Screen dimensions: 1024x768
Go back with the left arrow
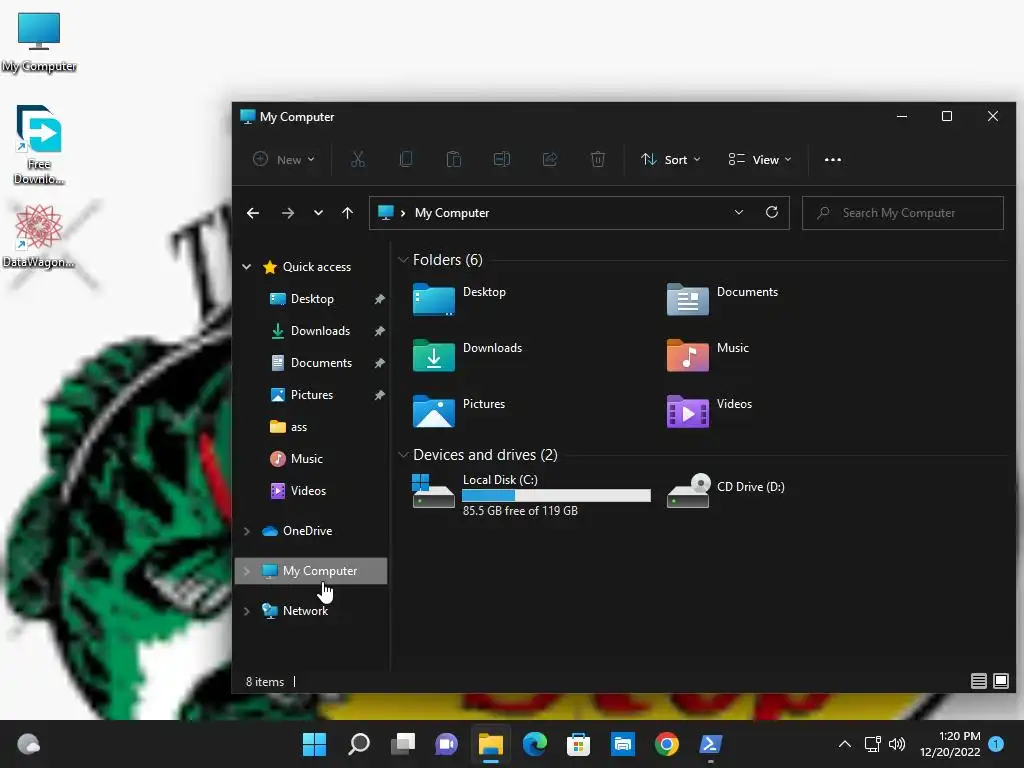253,213
